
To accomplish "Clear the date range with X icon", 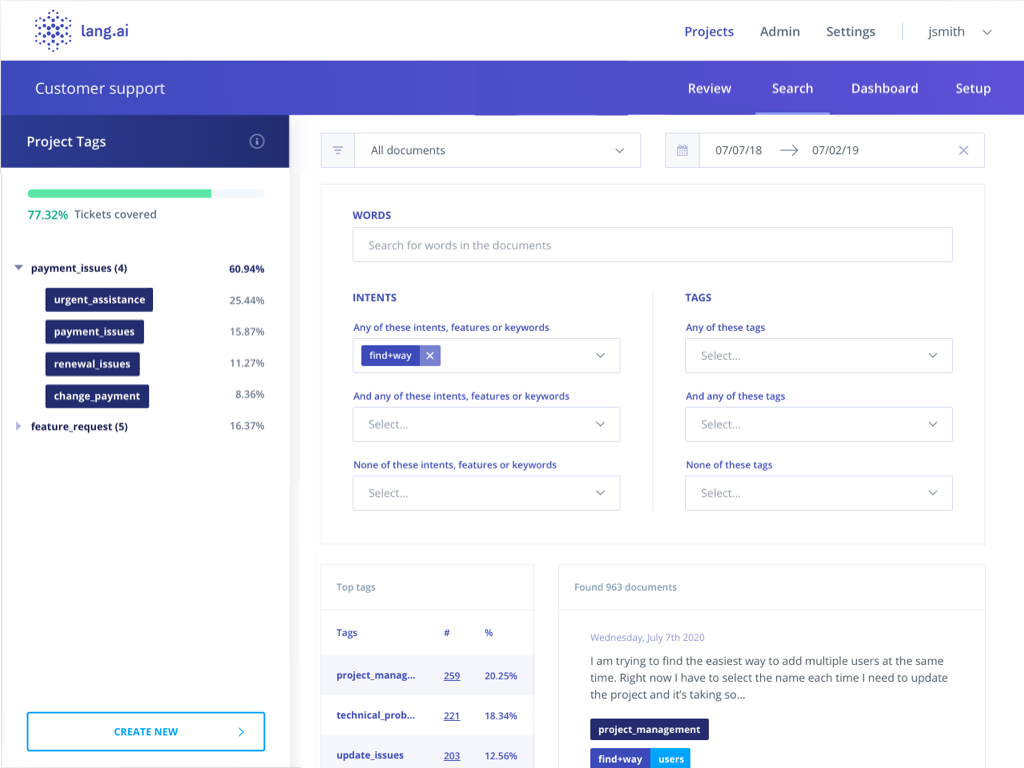I will click(x=963, y=150).
